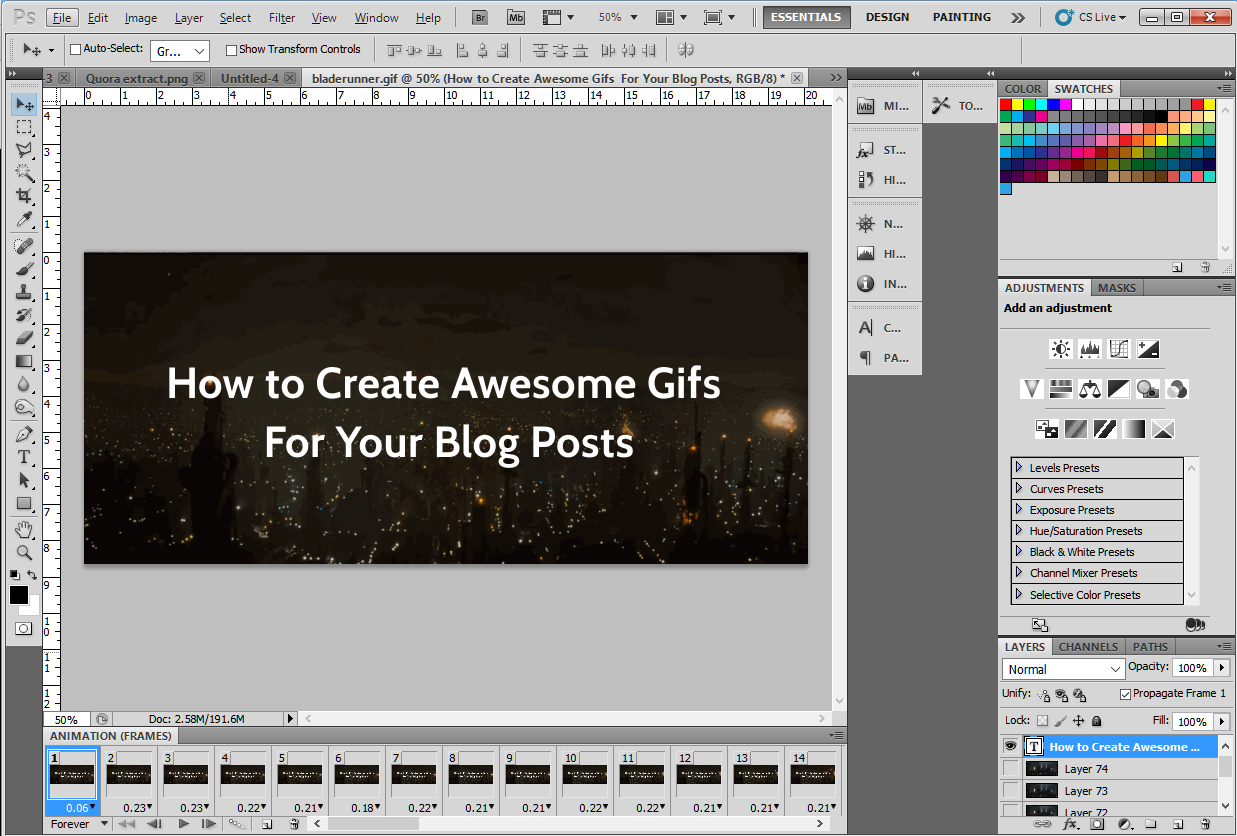Expand Hue/Saturation Presets list

(x=1019, y=530)
